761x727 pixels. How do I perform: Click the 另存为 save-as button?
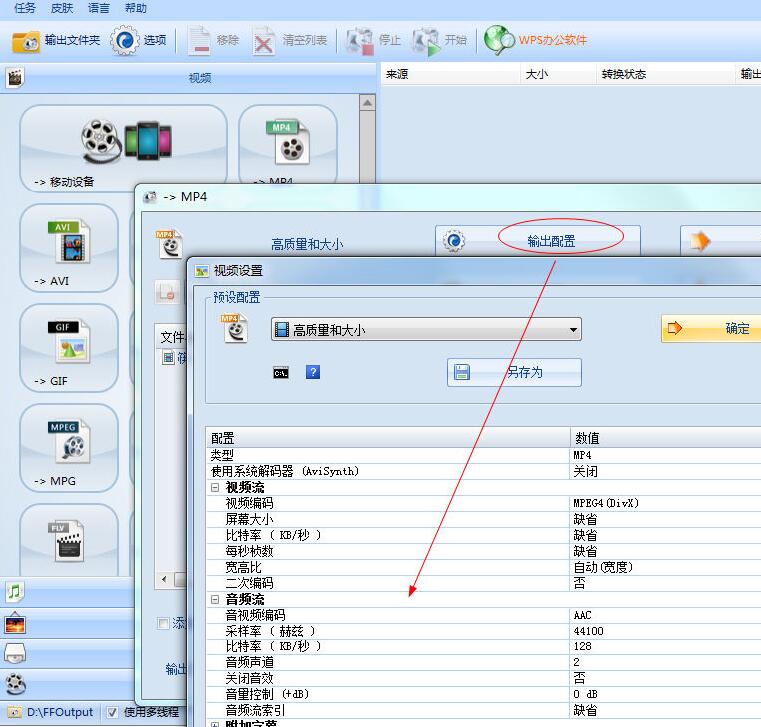pyautogui.click(x=514, y=372)
